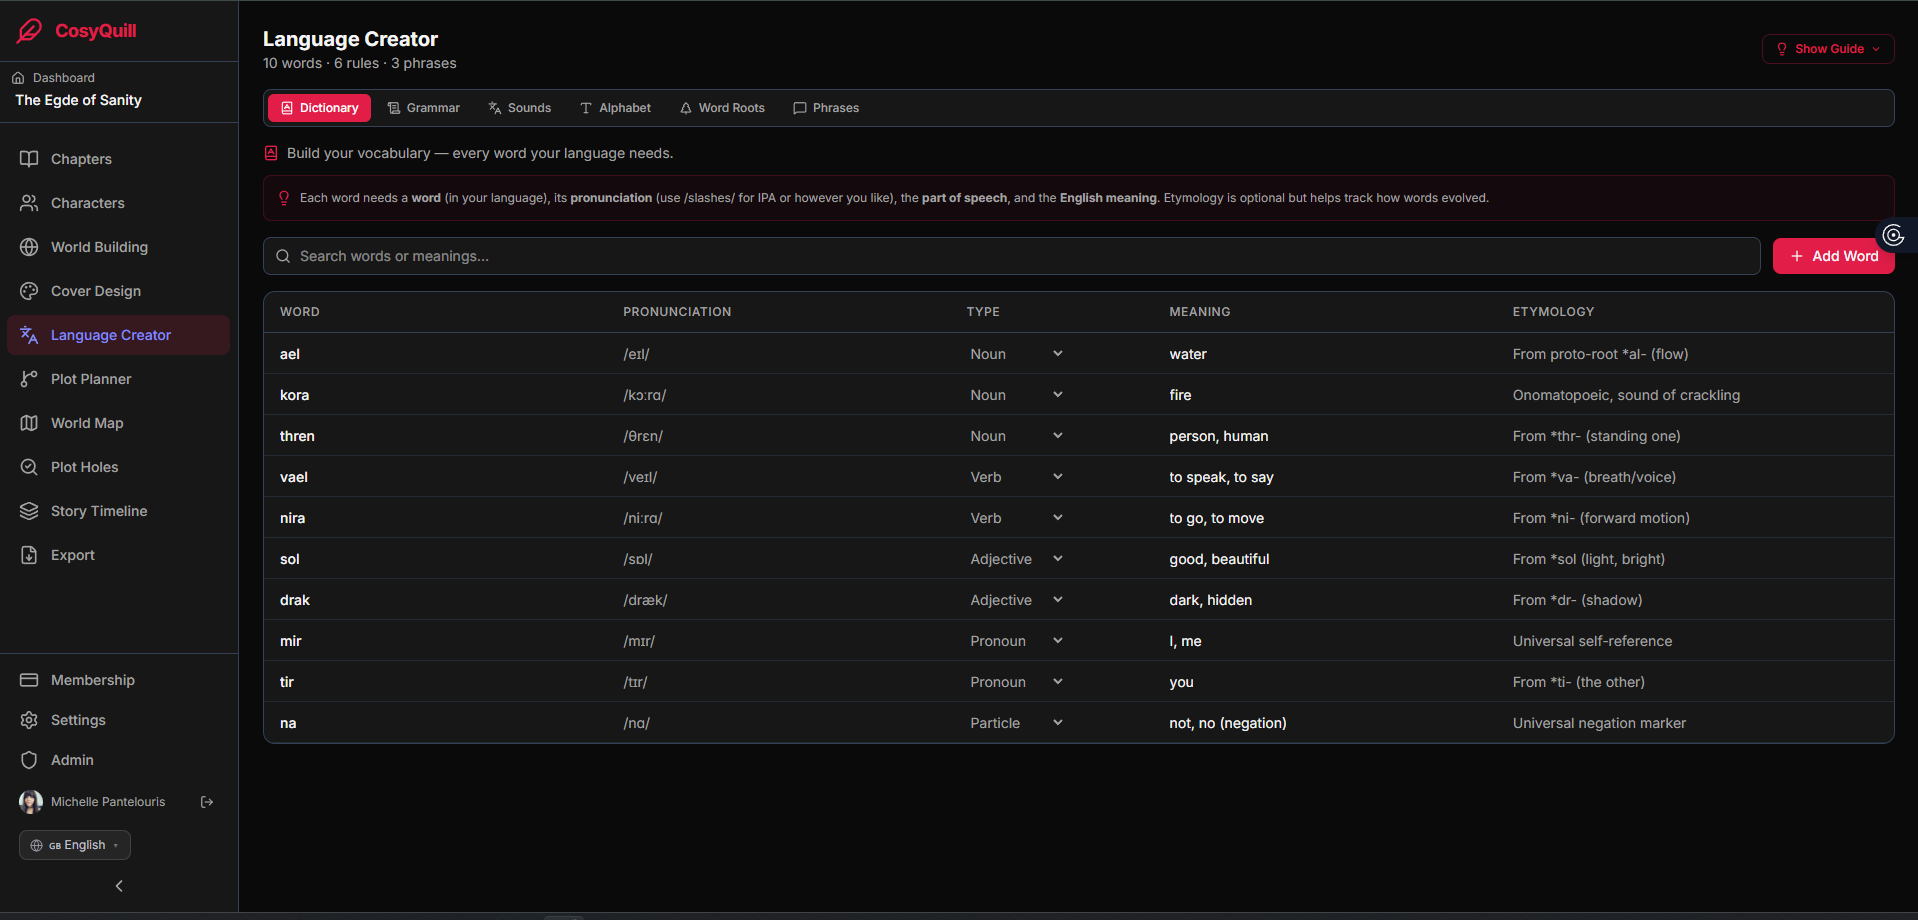Click the meaning cell to speak, to say
Screen dimensions: 1918x920
tap(1221, 477)
